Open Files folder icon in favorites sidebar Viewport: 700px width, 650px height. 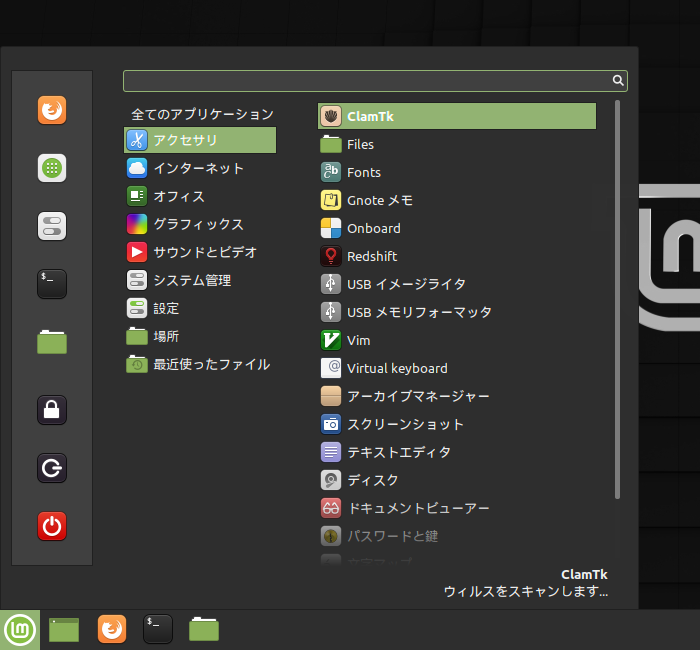(x=52, y=342)
